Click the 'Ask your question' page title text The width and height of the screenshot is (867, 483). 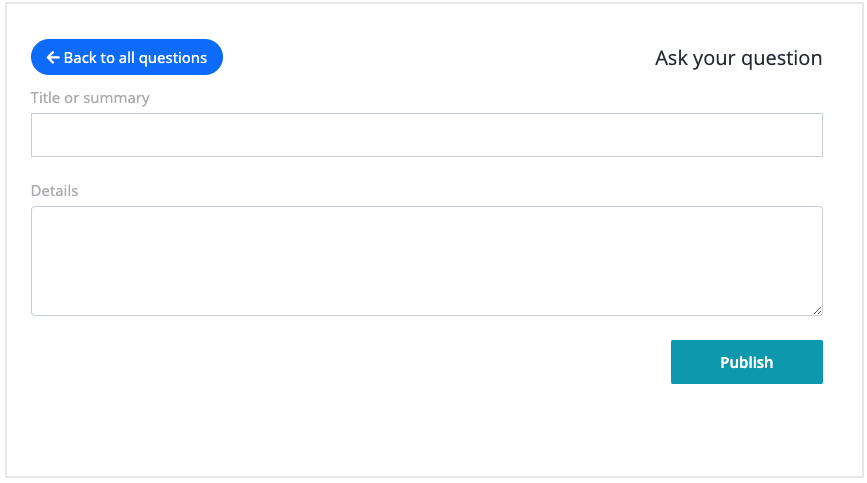pos(738,58)
